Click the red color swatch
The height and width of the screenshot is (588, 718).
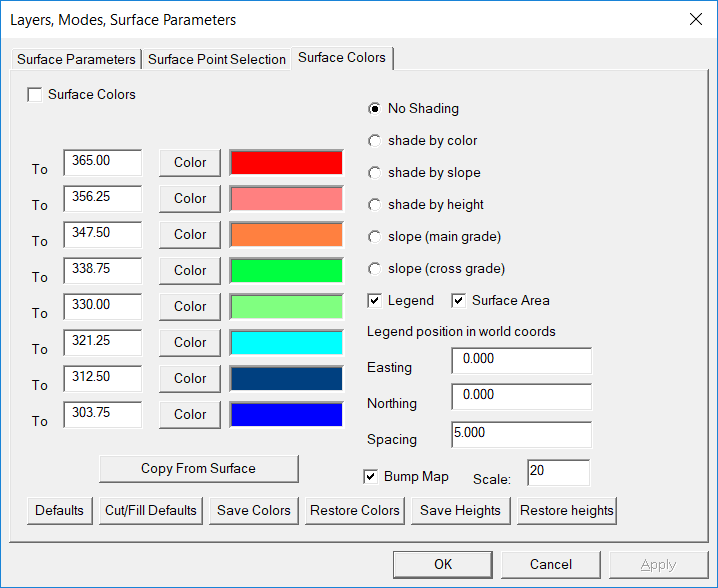286,162
